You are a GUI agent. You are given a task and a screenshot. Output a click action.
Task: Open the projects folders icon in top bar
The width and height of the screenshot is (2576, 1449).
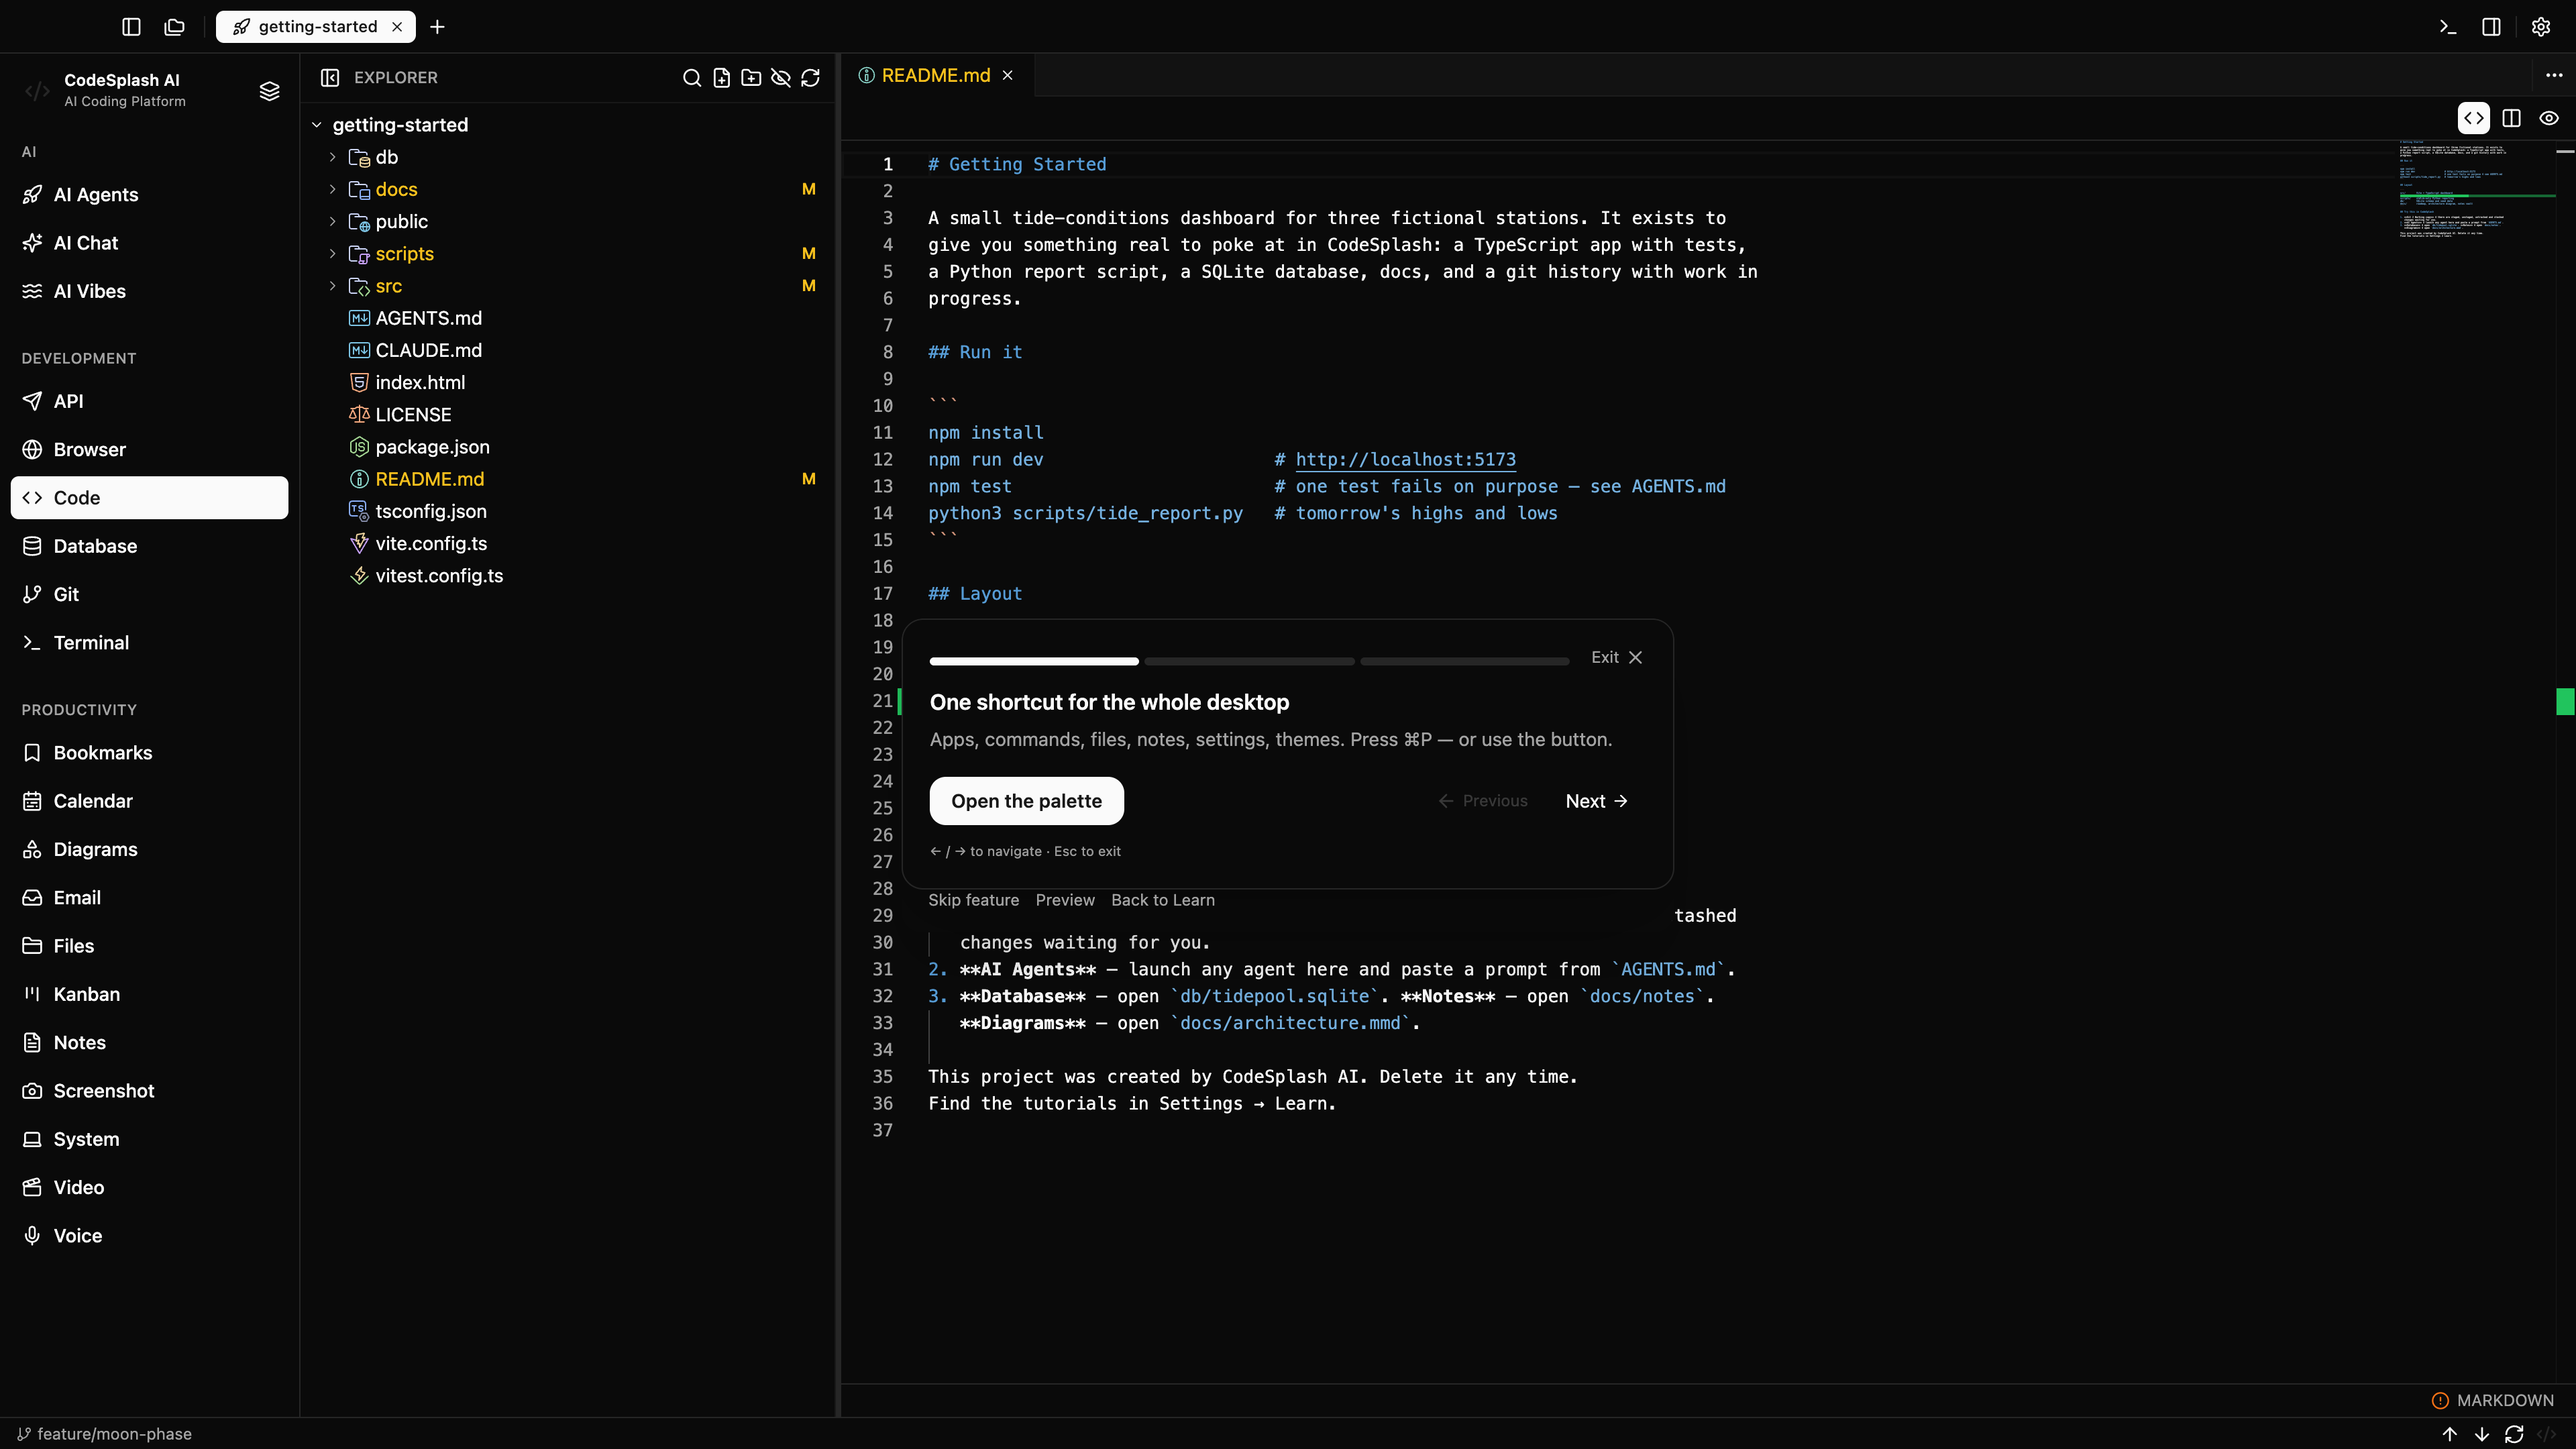pyautogui.click(x=175, y=27)
